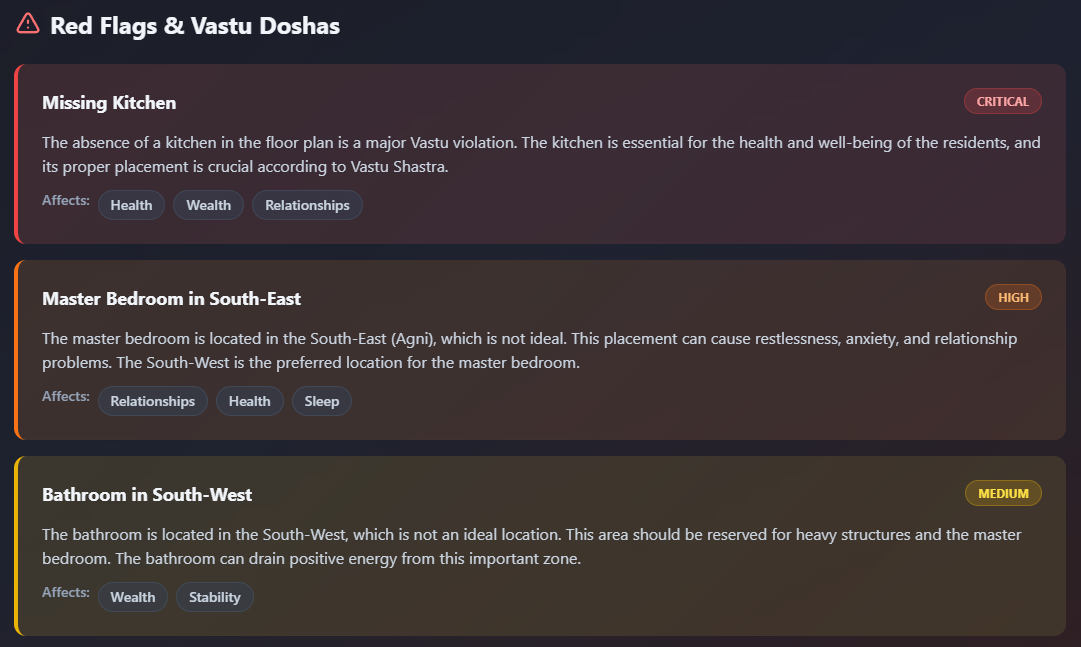This screenshot has width=1081, height=647.
Task: Select Relationships tag under Missing Kitchen
Action: click(x=307, y=205)
